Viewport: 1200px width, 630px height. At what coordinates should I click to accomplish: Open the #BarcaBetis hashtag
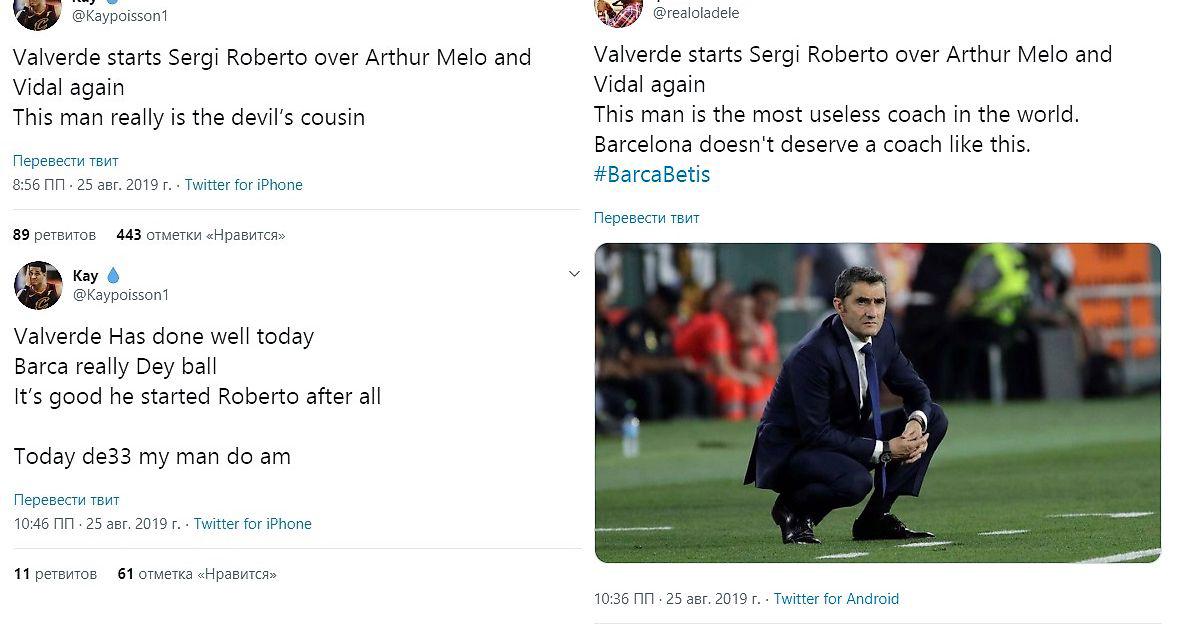pos(652,174)
